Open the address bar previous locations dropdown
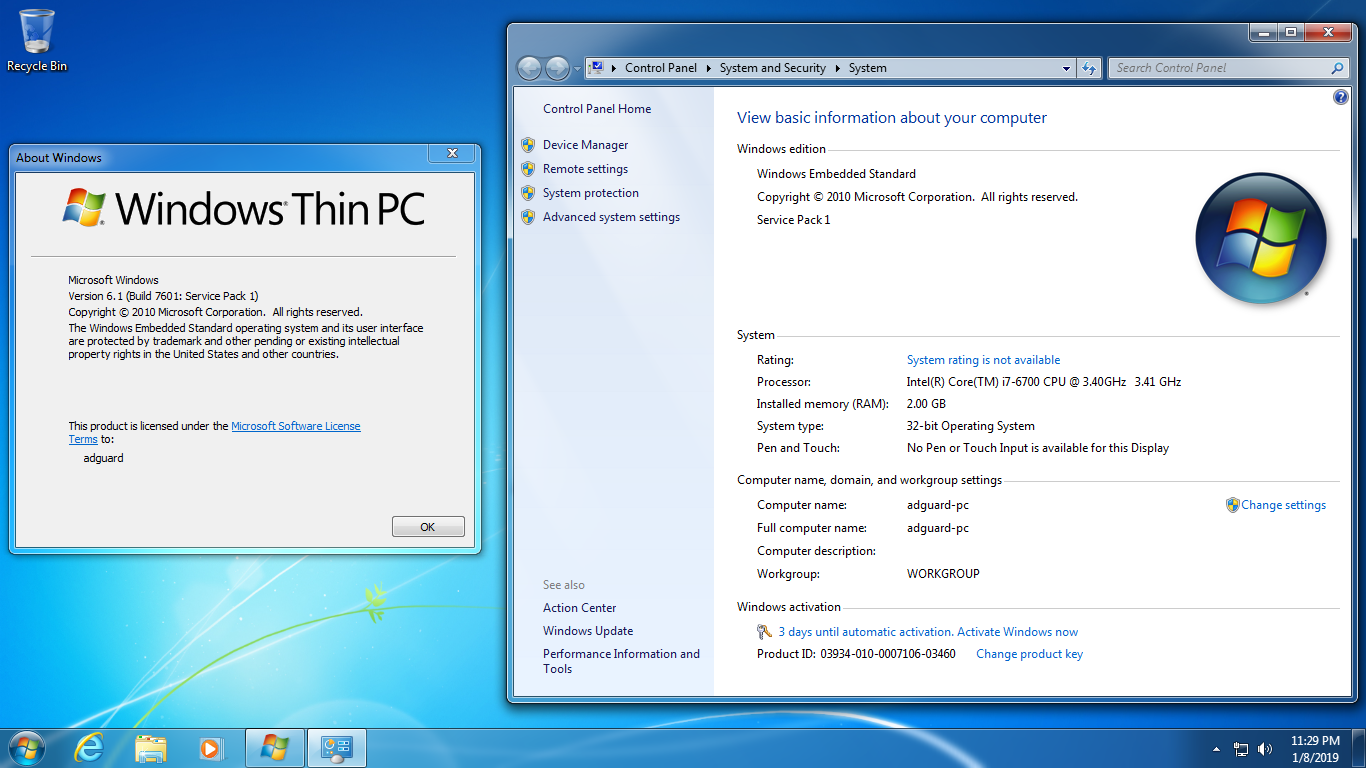1366x768 pixels. tap(1066, 68)
